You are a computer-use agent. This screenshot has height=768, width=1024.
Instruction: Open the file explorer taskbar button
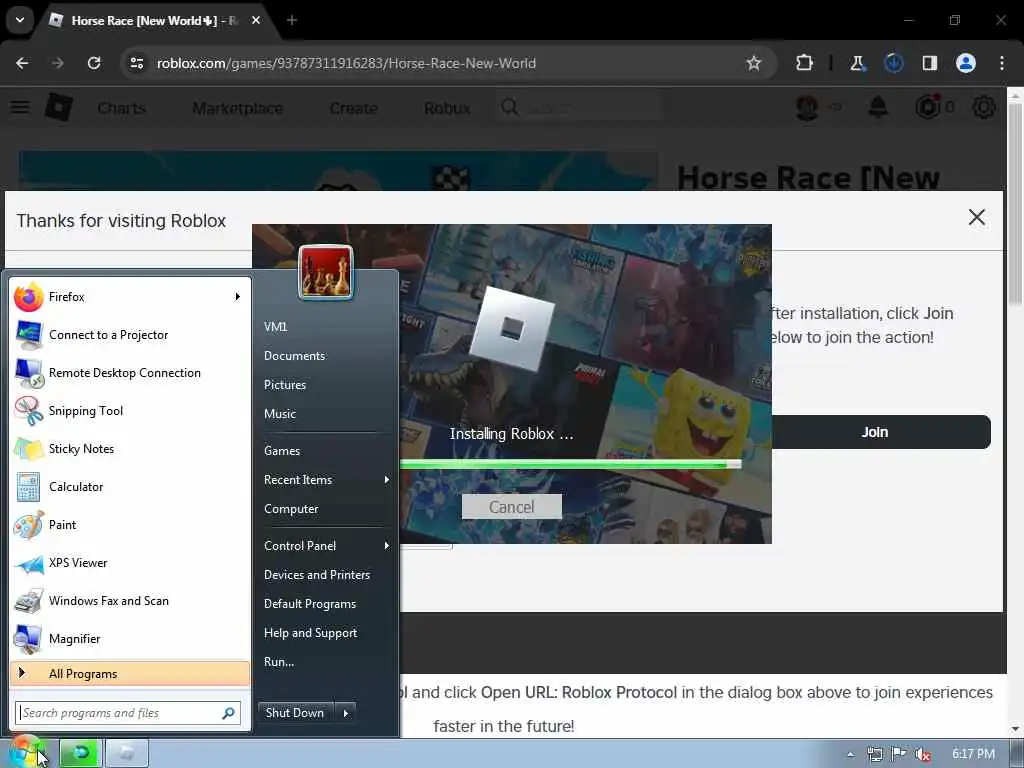pyautogui.click(x=127, y=753)
